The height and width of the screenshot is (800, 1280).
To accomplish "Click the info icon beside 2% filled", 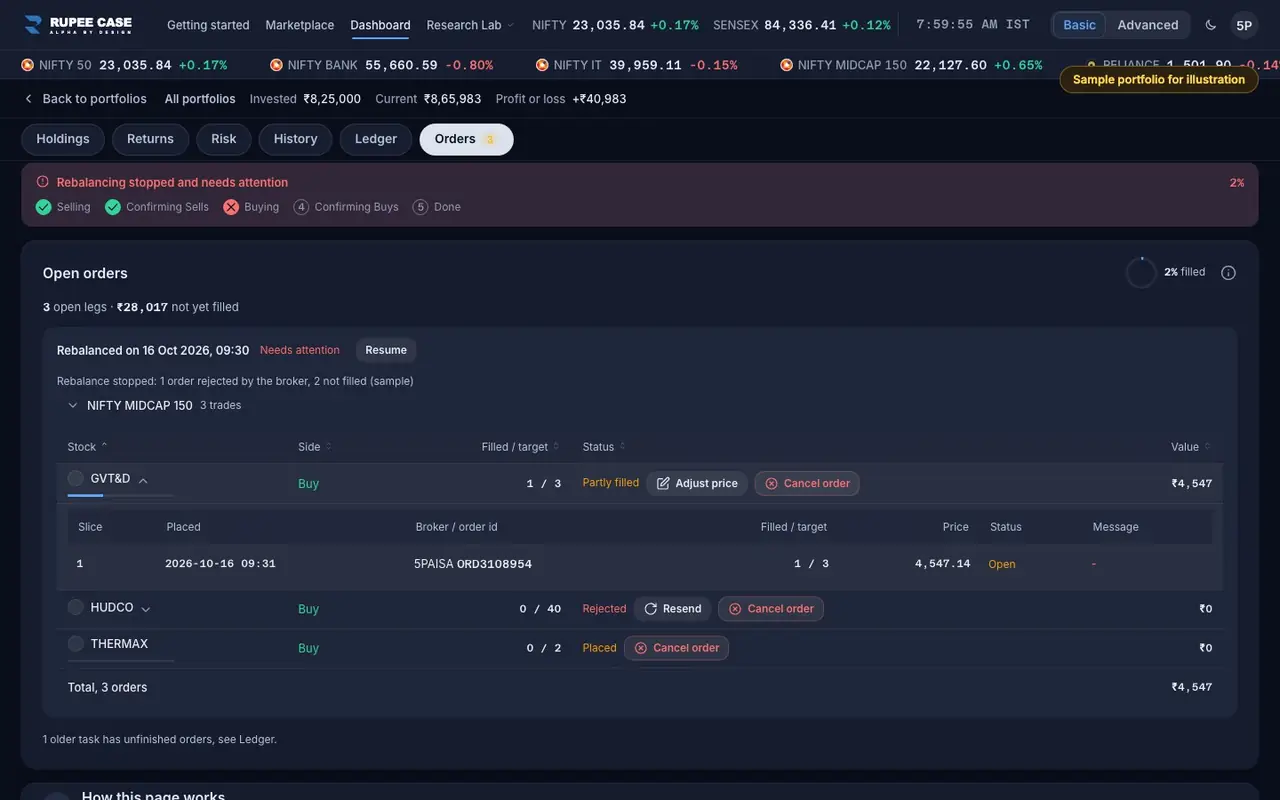I will coord(1228,273).
